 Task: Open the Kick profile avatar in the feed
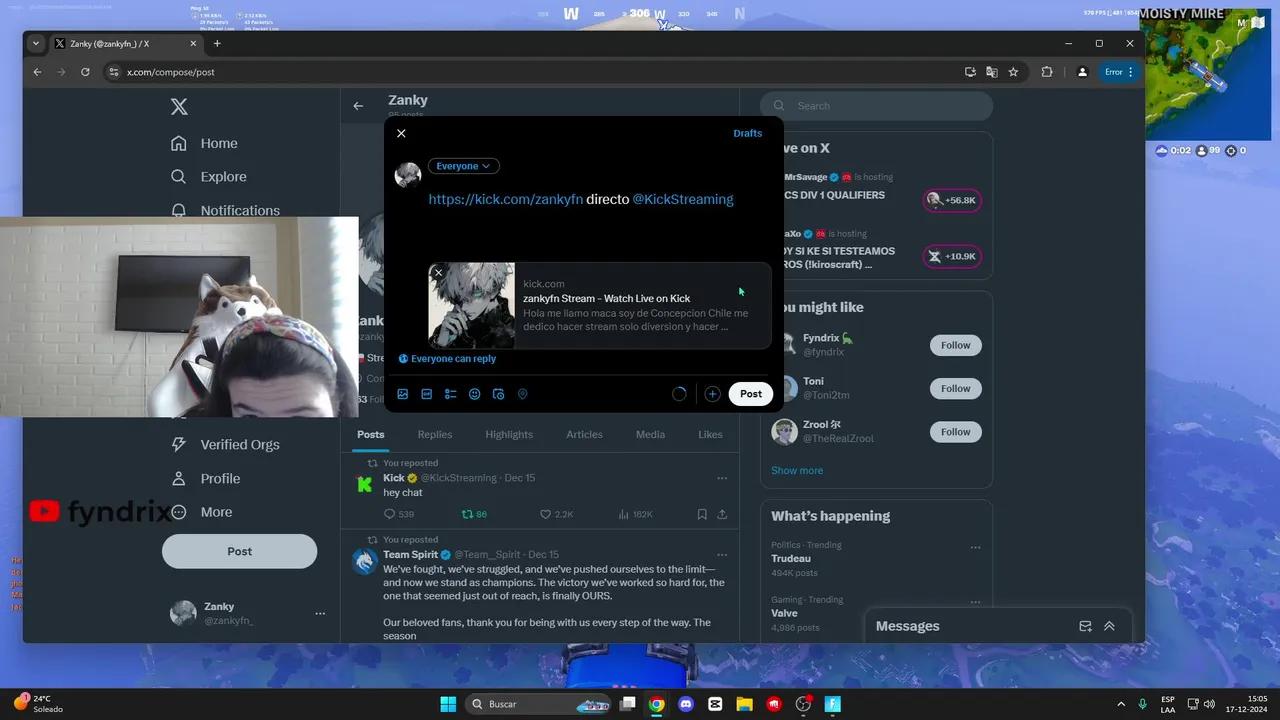pos(365,485)
